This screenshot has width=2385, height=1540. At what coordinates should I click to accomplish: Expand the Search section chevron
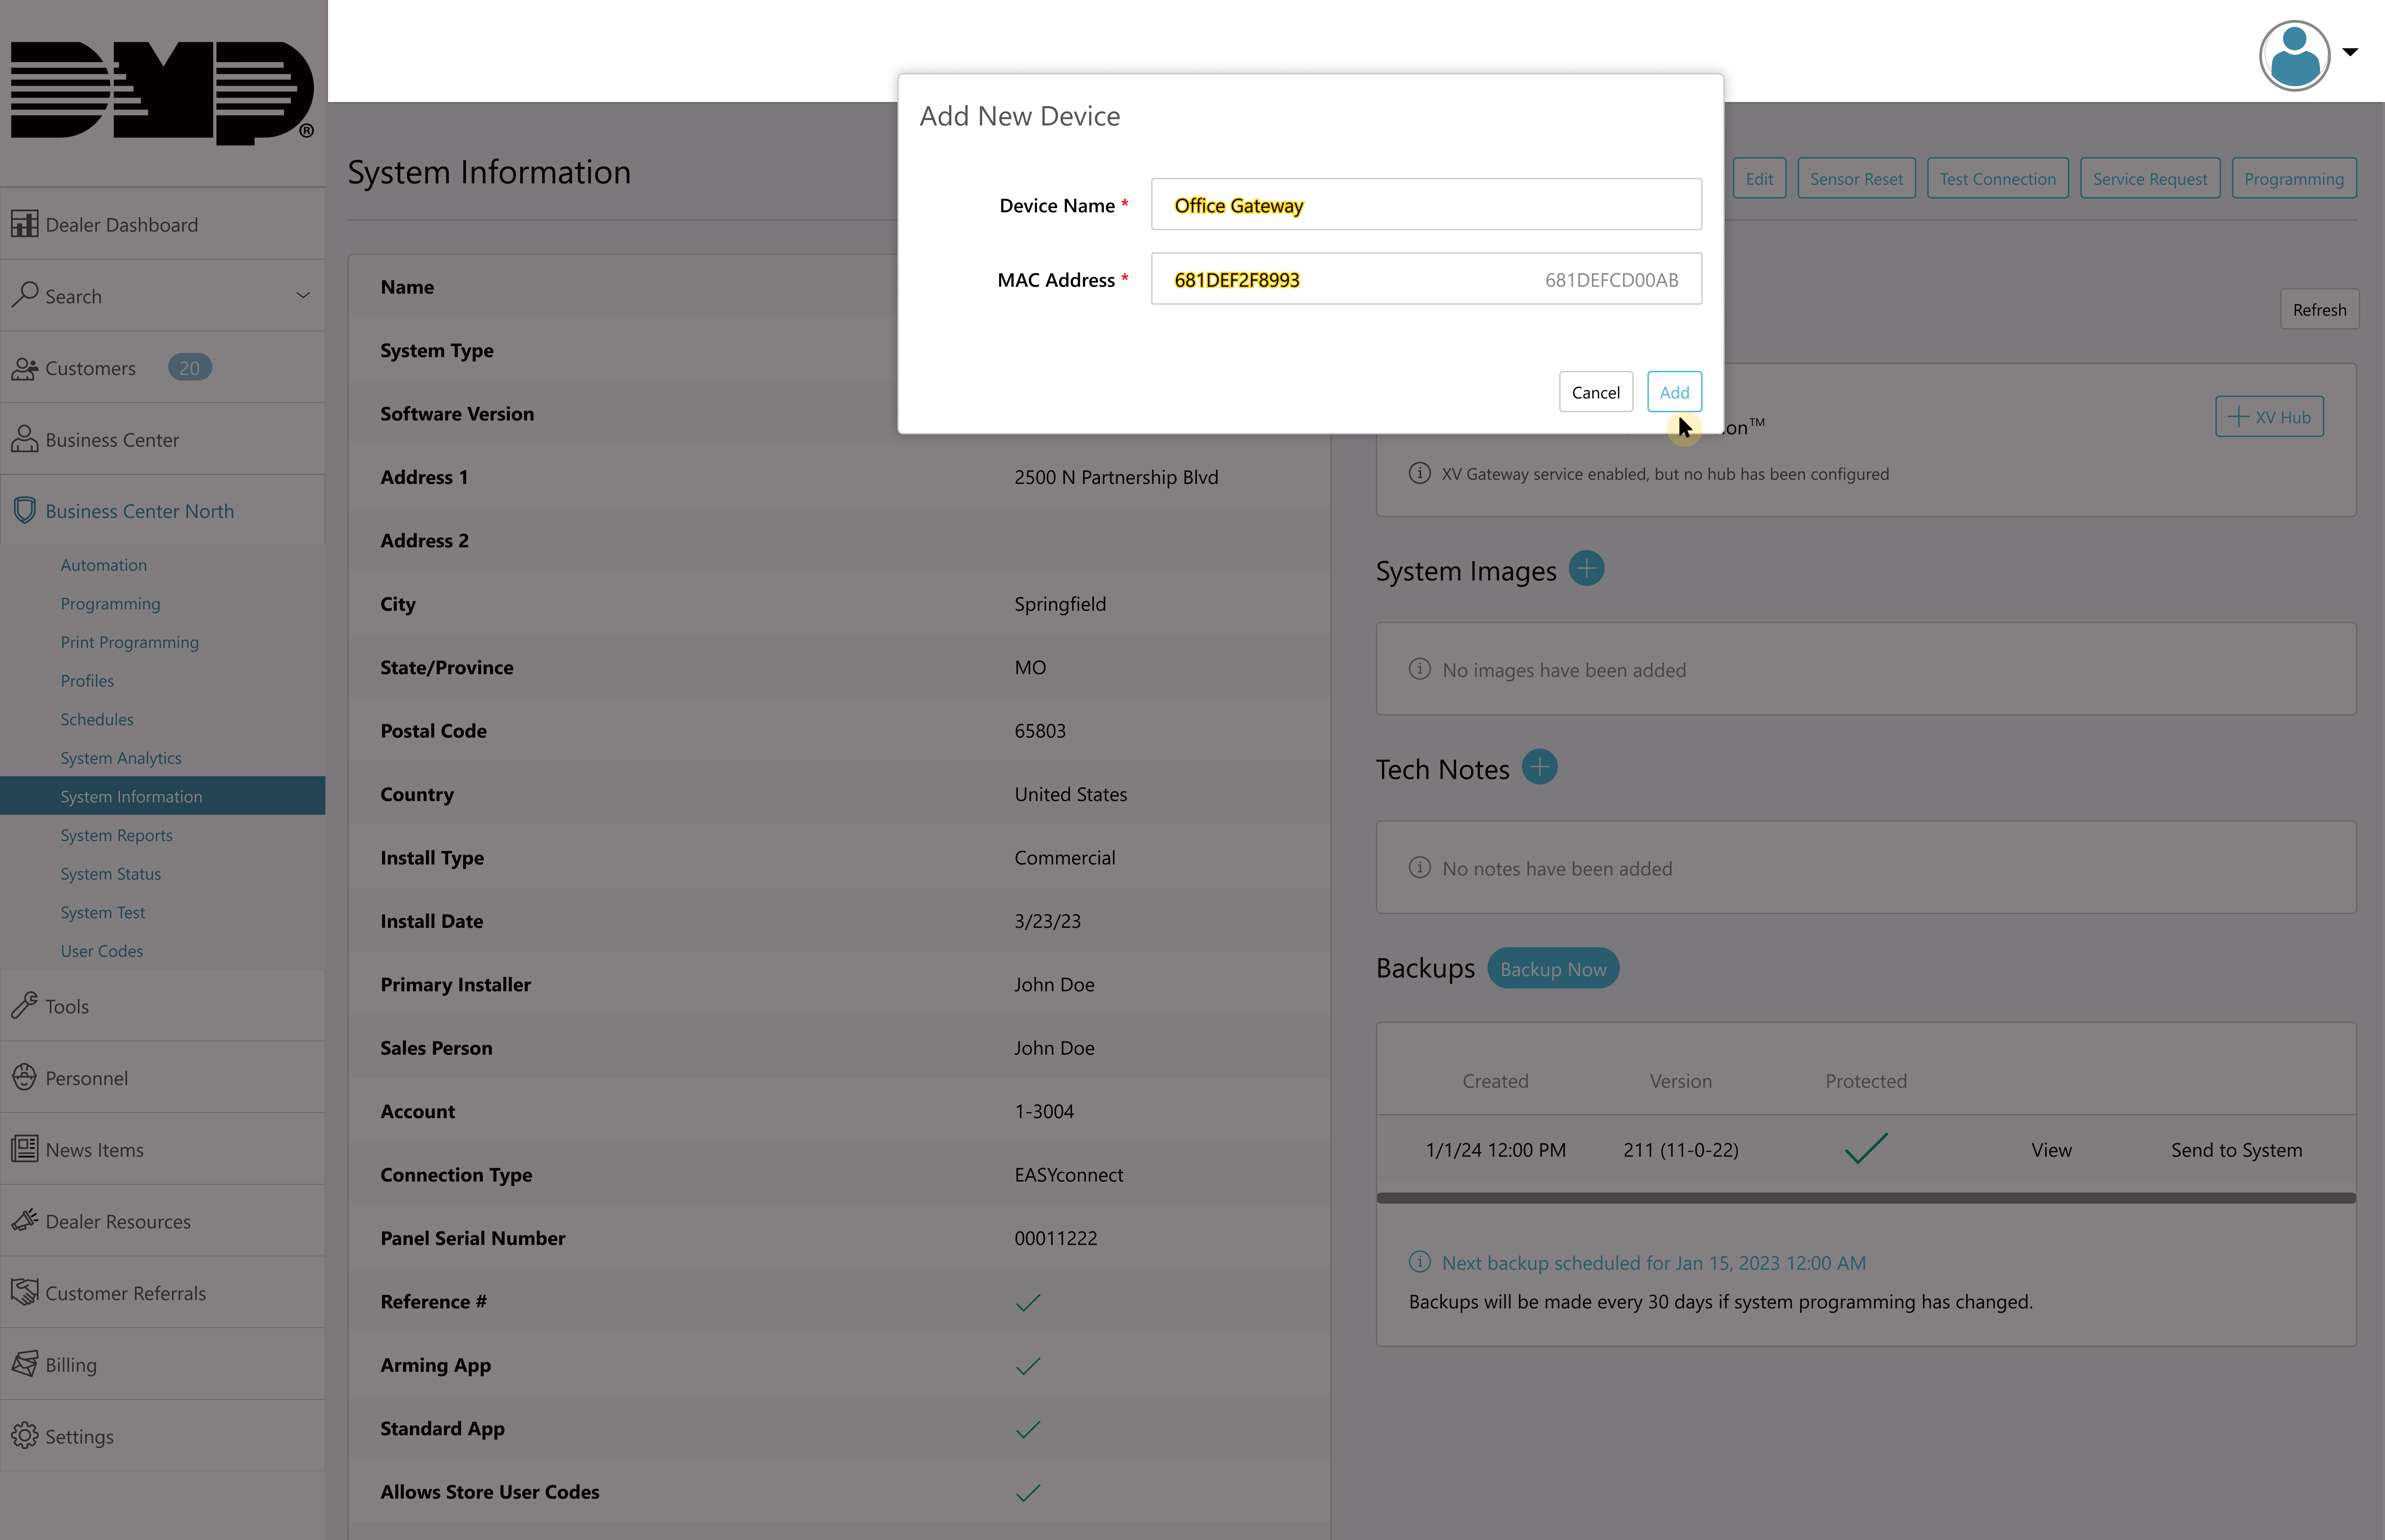coord(303,295)
